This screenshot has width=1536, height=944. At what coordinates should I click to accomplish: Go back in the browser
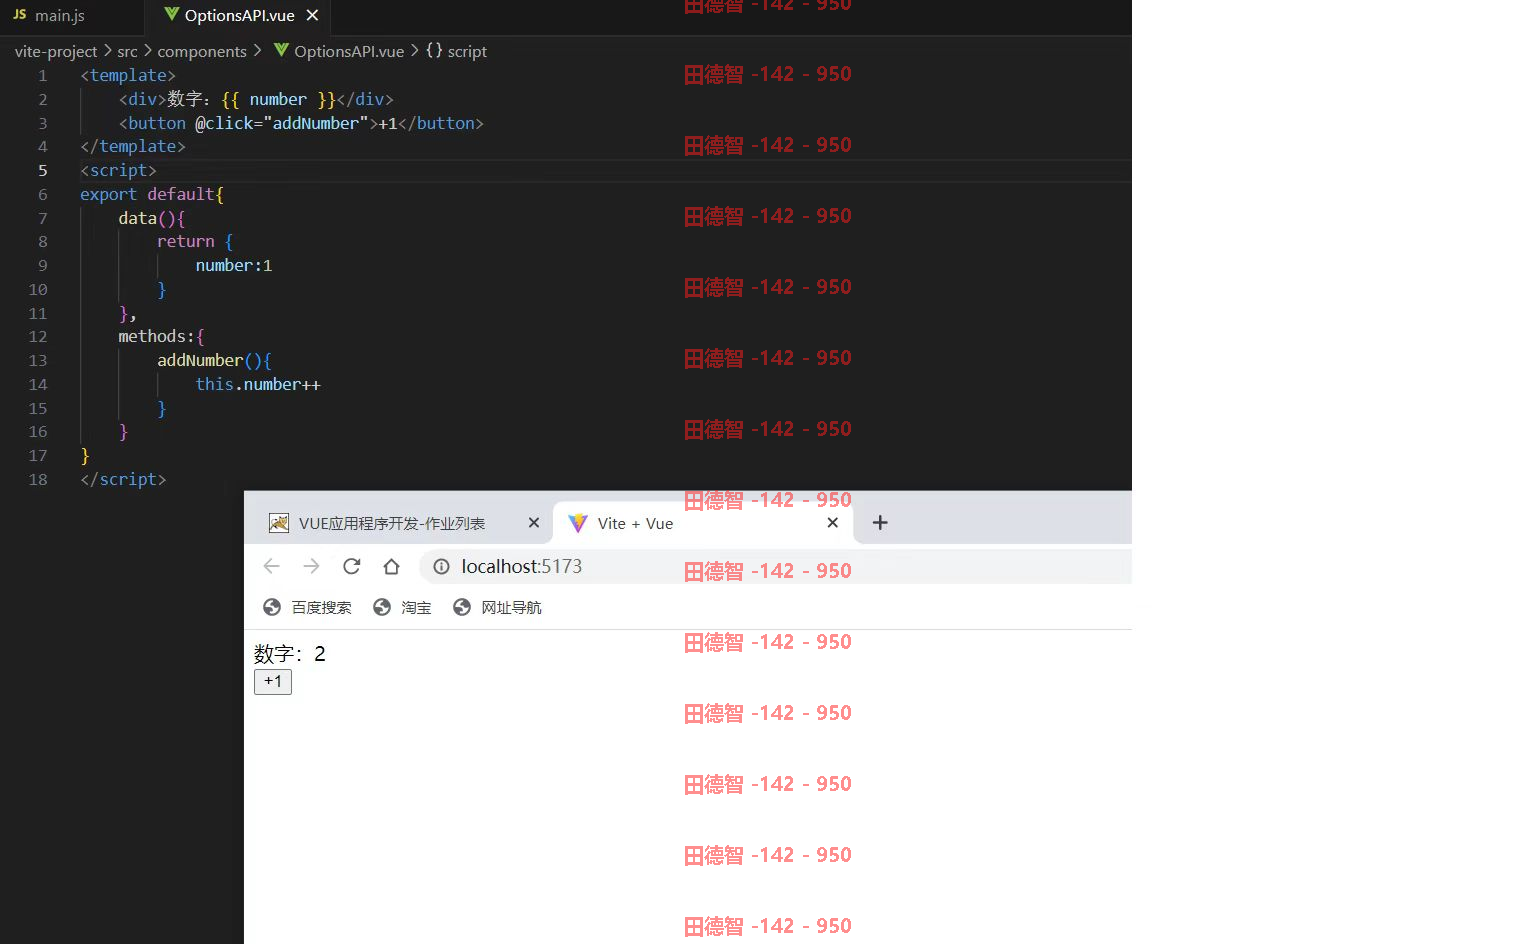coord(271,567)
